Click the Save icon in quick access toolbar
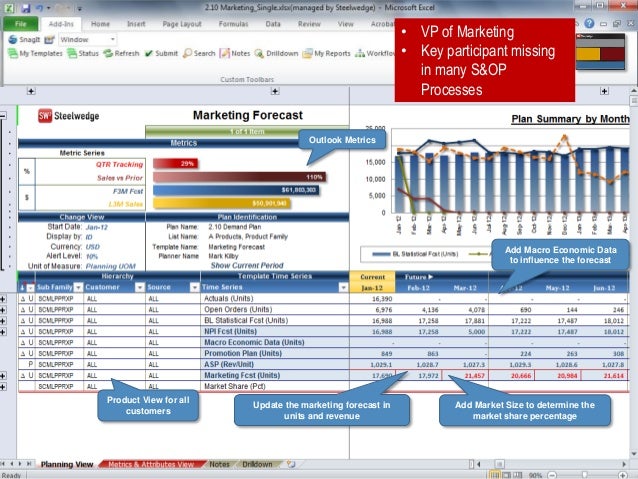The height and width of the screenshot is (479, 638). click(x=26, y=8)
